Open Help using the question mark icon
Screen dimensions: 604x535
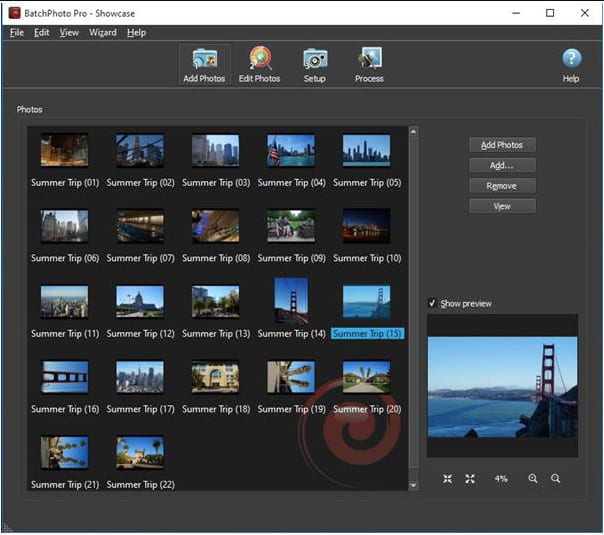[x=571, y=59]
